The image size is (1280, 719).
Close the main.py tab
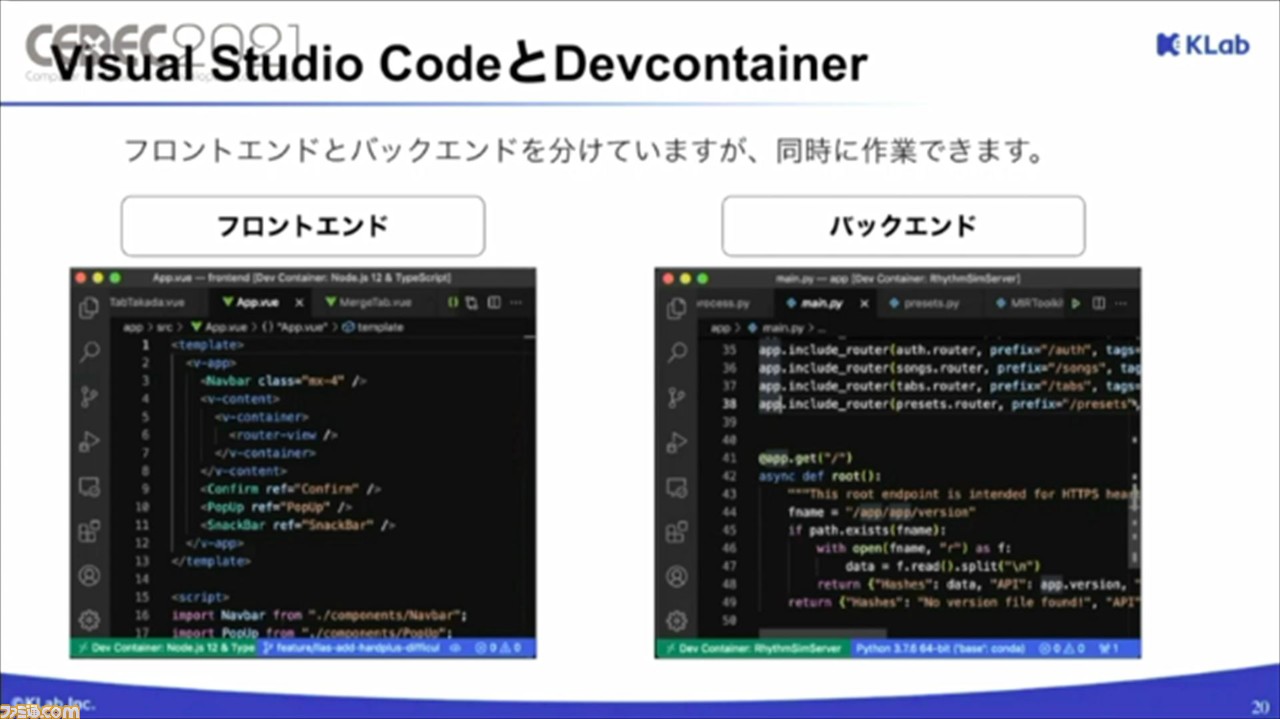pos(864,303)
